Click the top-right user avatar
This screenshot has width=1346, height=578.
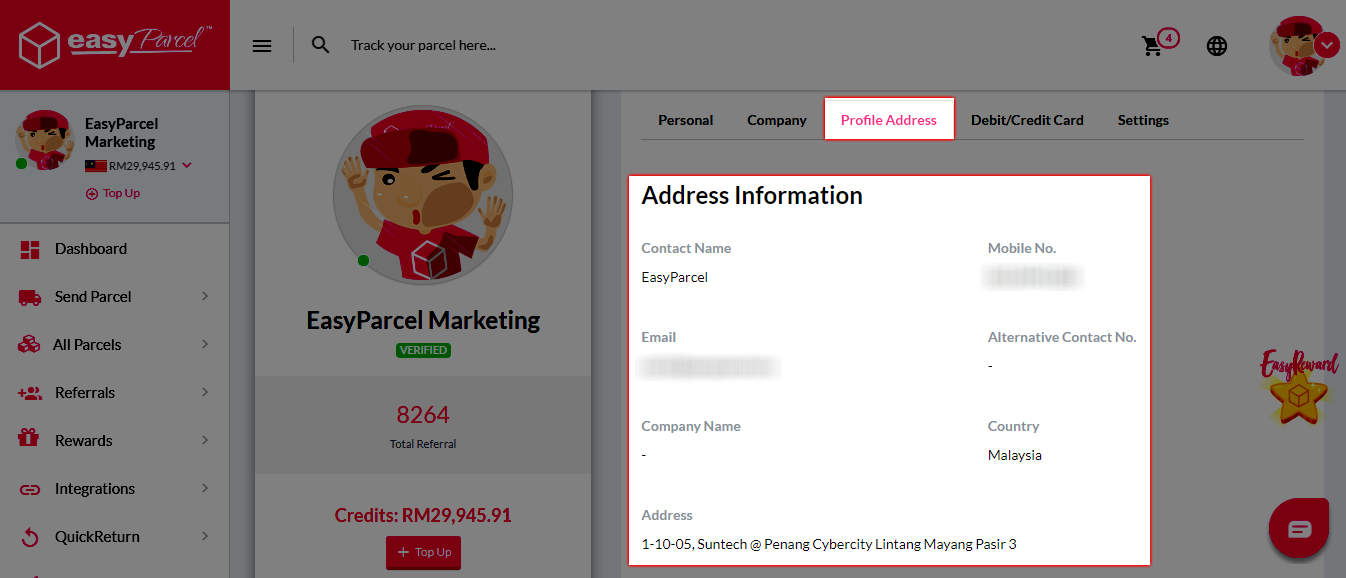pos(1297,46)
